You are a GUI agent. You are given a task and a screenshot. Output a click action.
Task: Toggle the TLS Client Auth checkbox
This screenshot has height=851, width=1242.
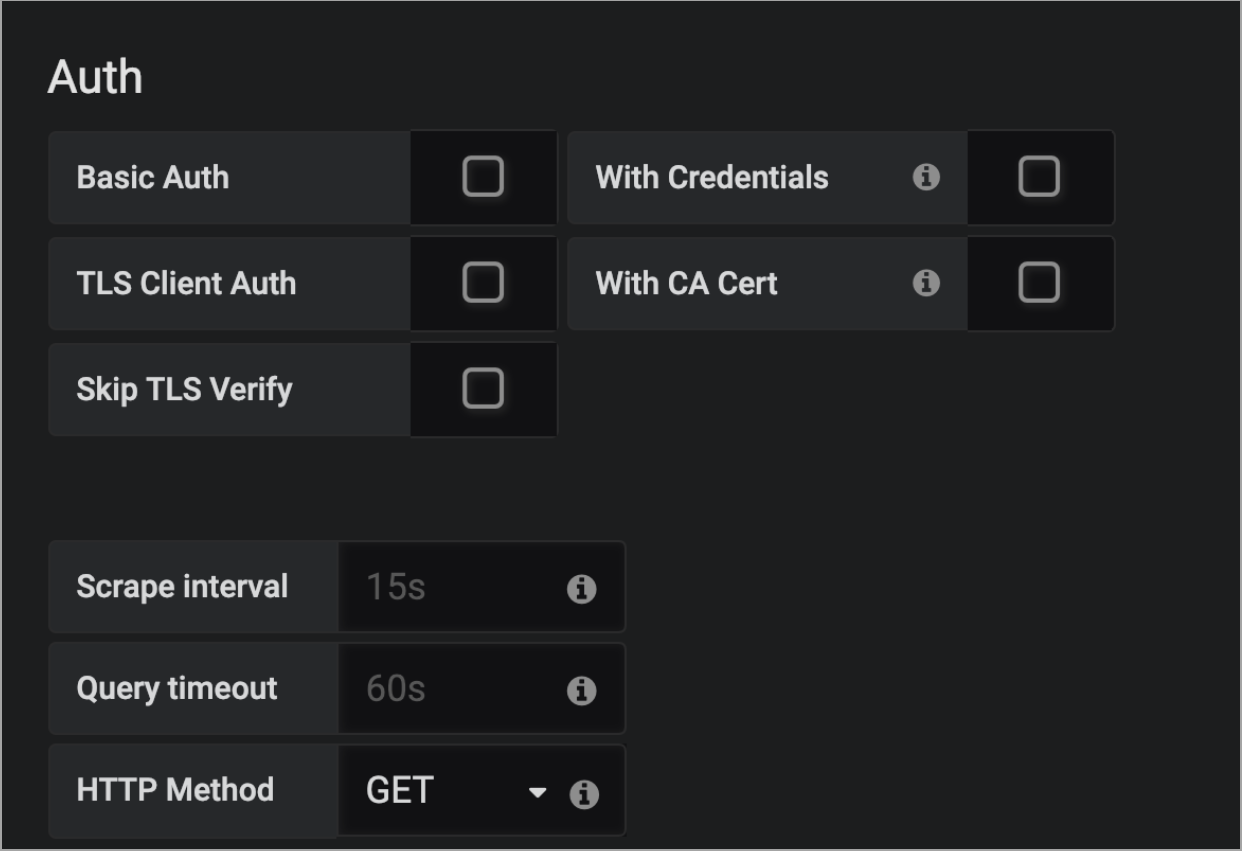[483, 283]
